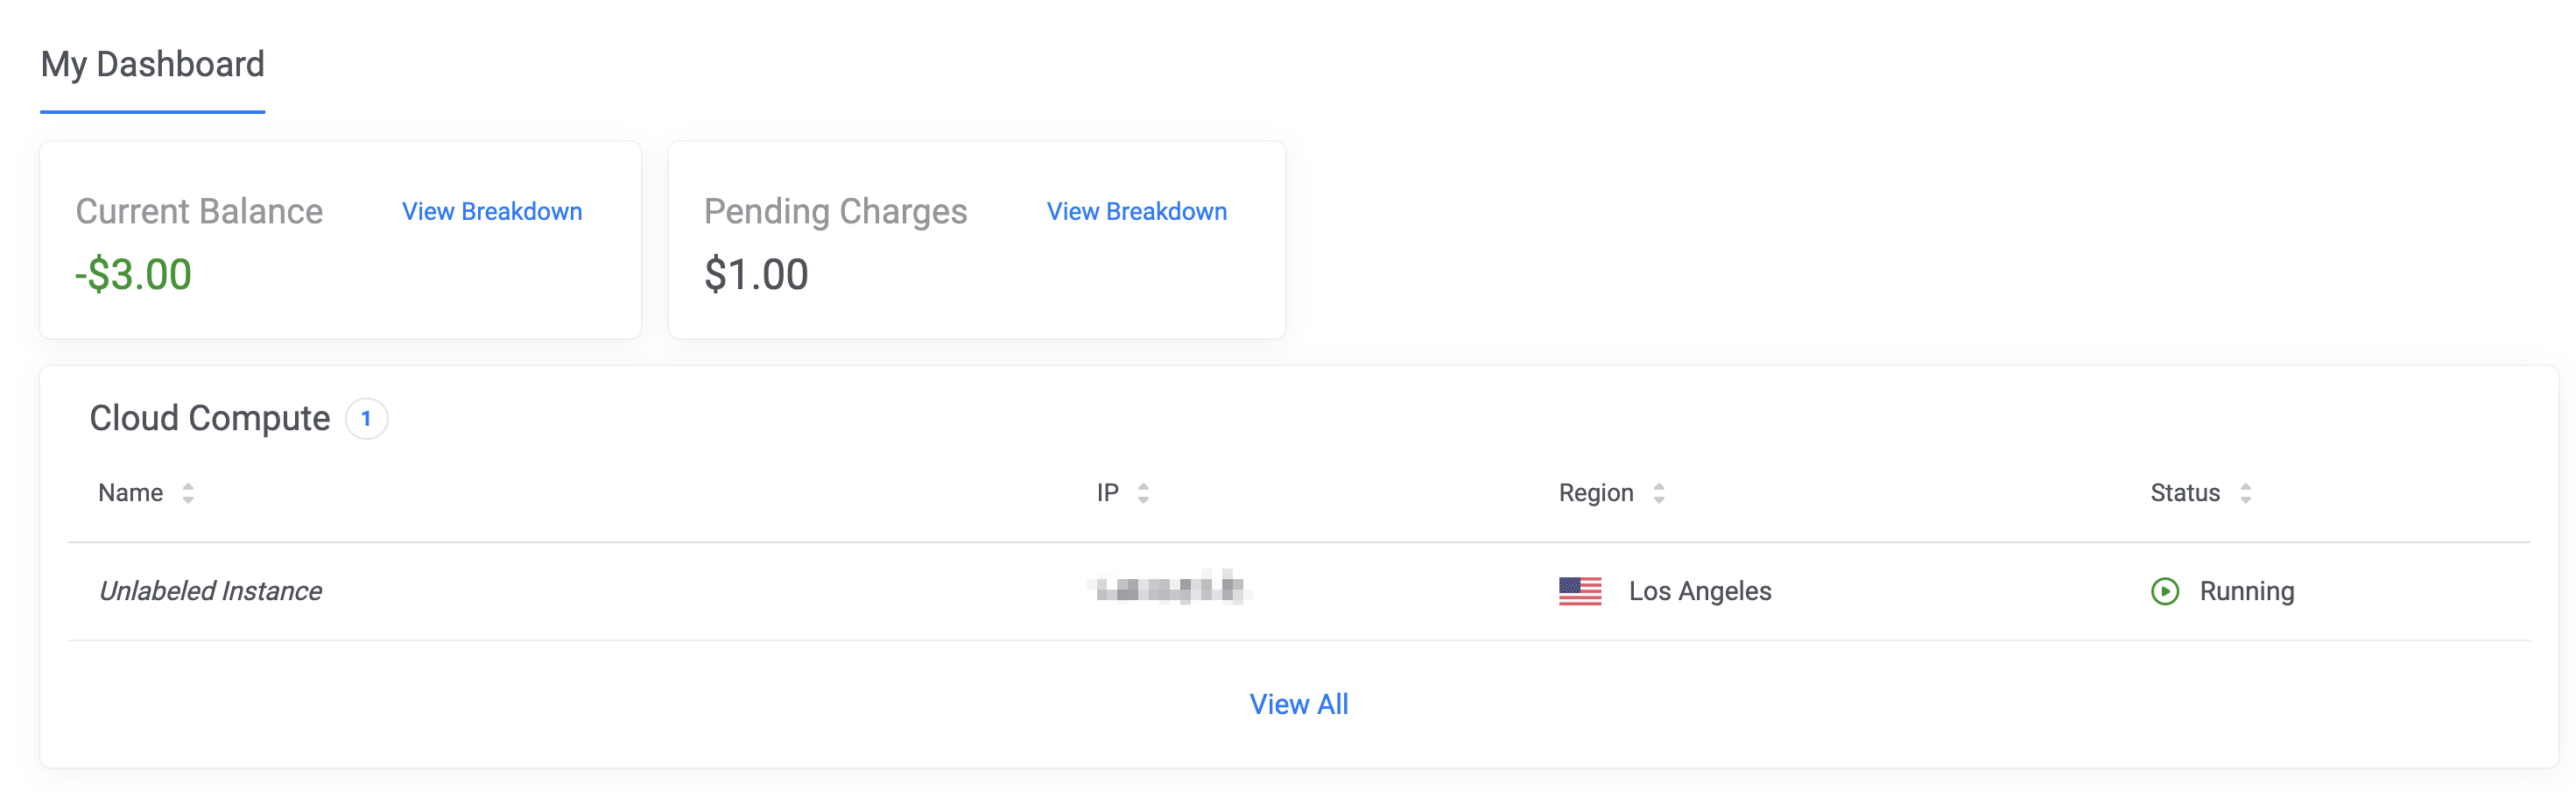Click the Name column header
This screenshot has height=792, width=2576.
[131, 493]
